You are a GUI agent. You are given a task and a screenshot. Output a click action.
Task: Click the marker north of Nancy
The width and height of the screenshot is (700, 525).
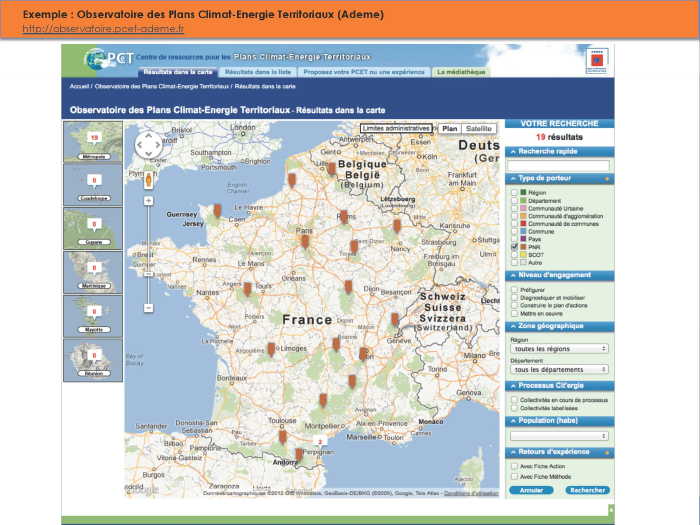[397, 226]
